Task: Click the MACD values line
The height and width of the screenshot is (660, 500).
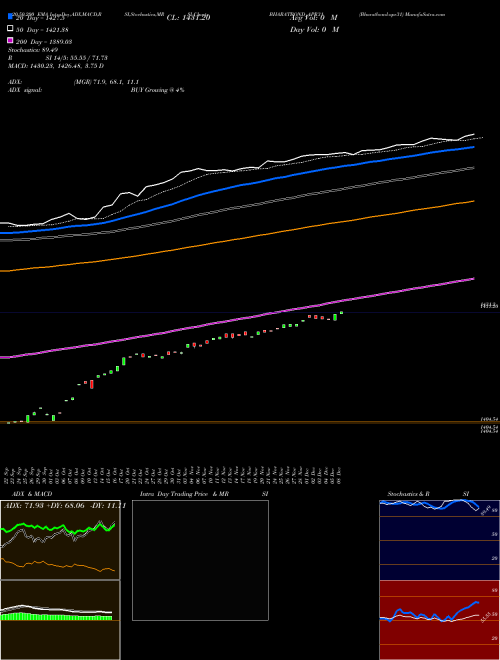Action: [56, 66]
